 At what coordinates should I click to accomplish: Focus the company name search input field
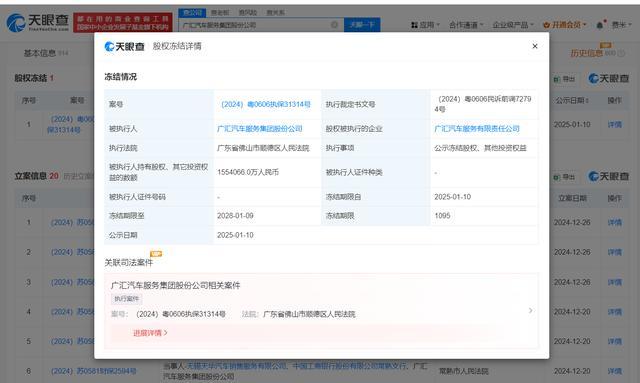click(255, 25)
